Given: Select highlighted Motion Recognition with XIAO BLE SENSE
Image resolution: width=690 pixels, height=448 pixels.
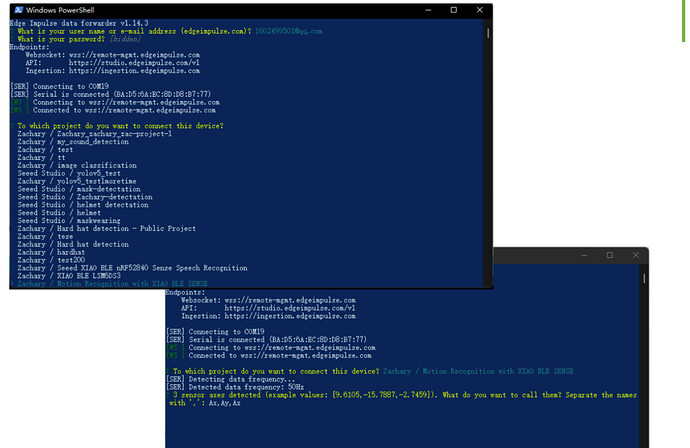Looking at the screenshot, I should pos(112,284).
